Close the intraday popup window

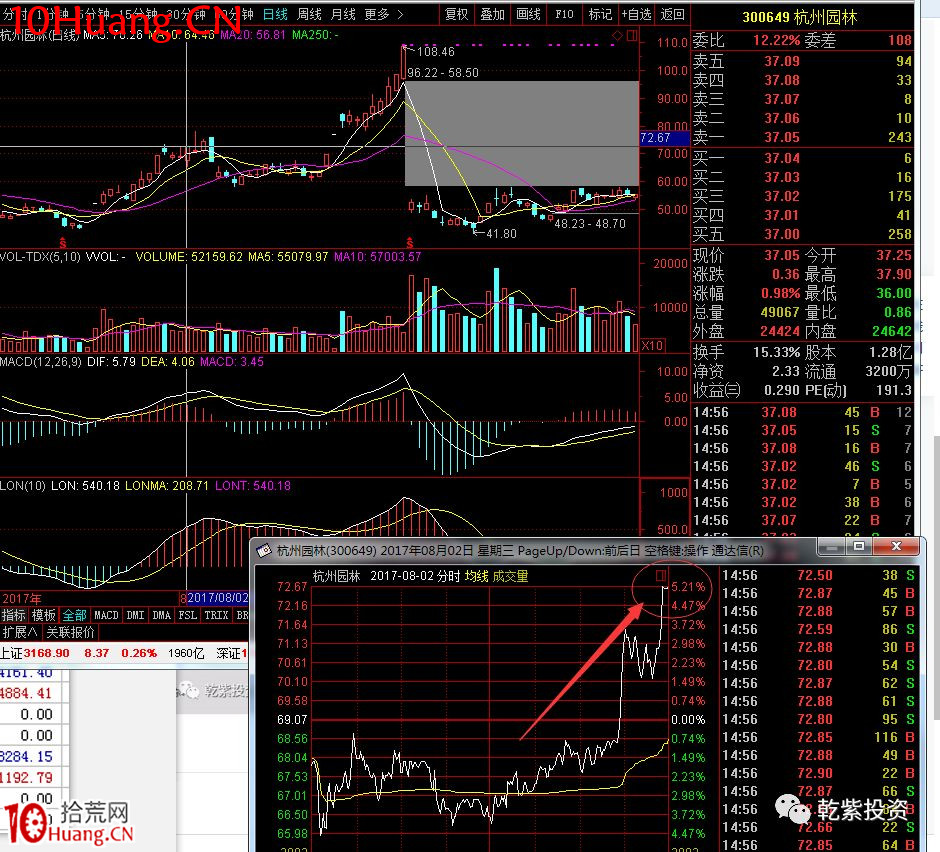pos(896,546)
